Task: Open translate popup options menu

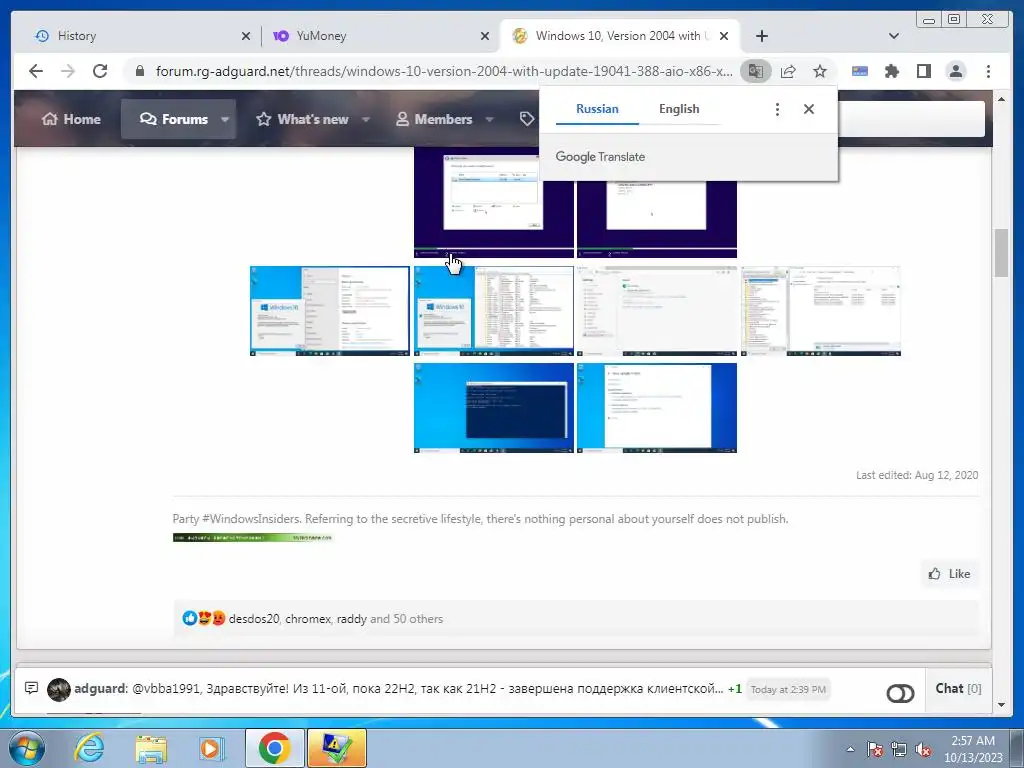Action: 776,109
